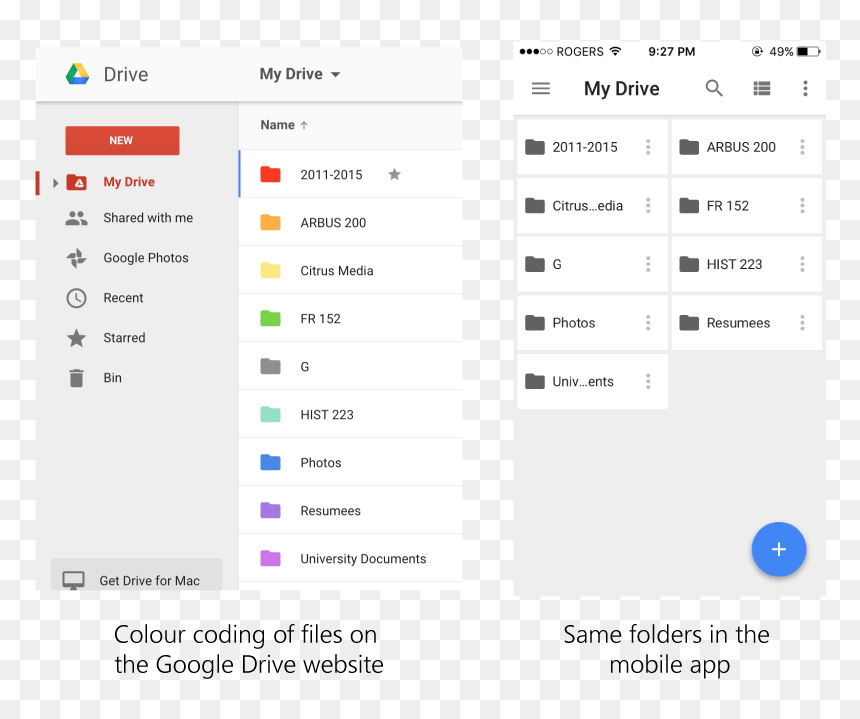Click the Bin trash can icon
The image size is (860, 719).
click(x=76, y=378)
